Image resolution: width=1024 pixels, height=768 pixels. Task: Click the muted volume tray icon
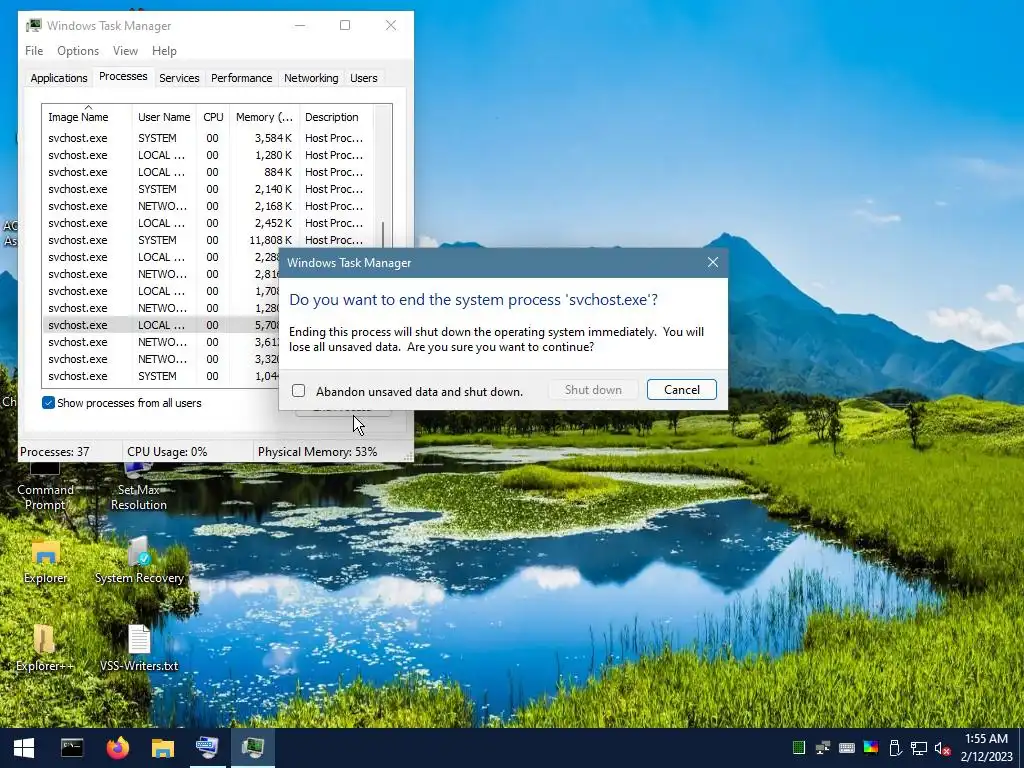click(942, 748)
